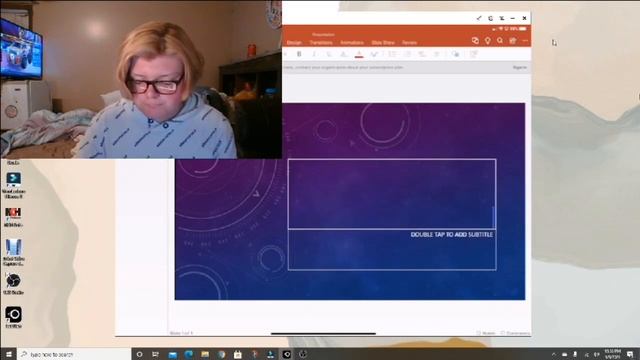This screenshot has height=360, width=640.
Task: Open the OBS Studio desktop shortcut
Action: [x=13, y=284]
